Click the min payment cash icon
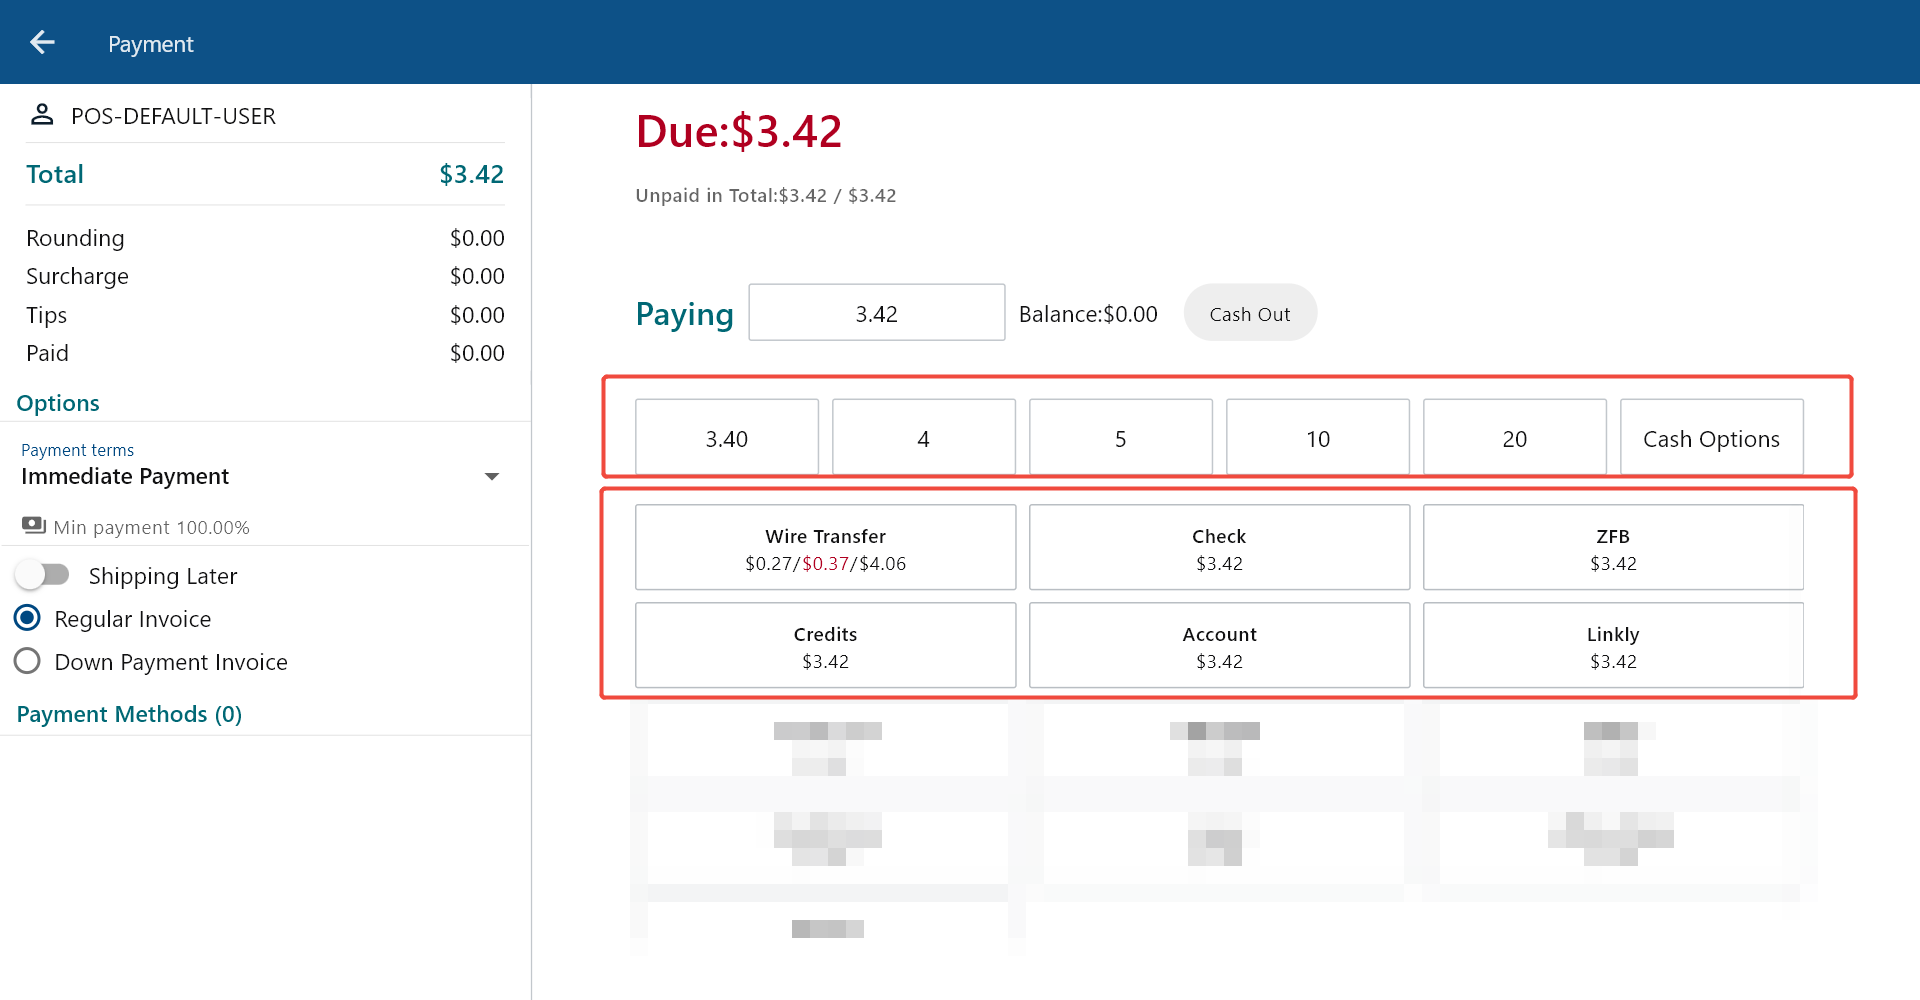Viewport: 1920px width, 1000px height. [x=34, y=525]
